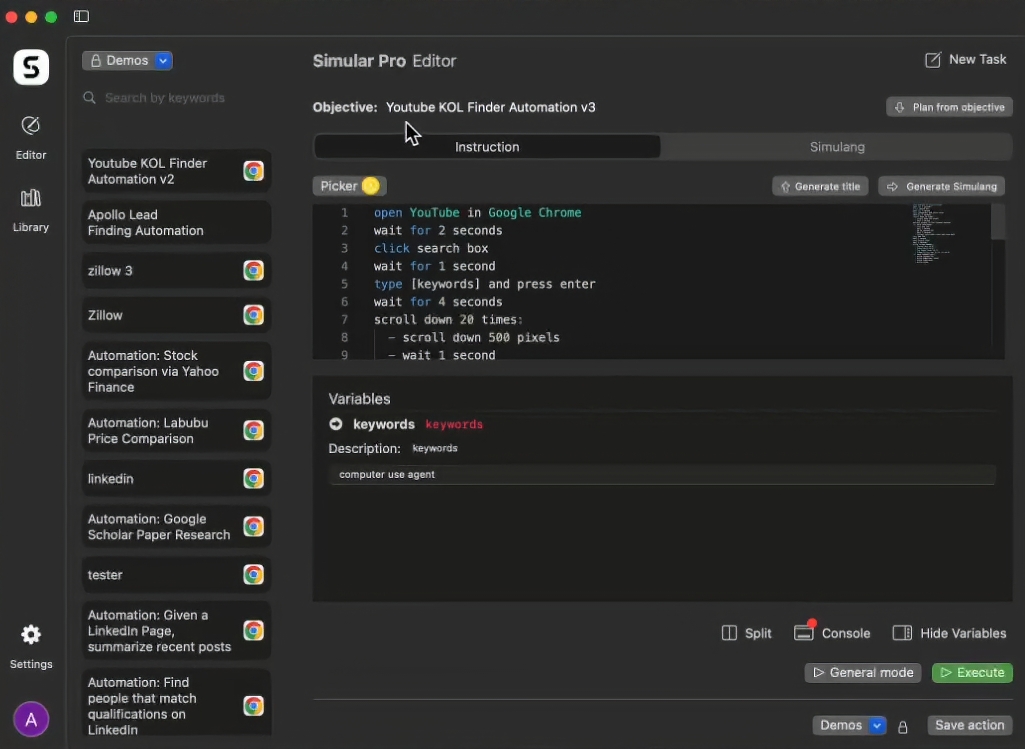This screenshot has height=749, width=1025.
Task: Click Plan from objective button
Action: click(x=949, y=107)
